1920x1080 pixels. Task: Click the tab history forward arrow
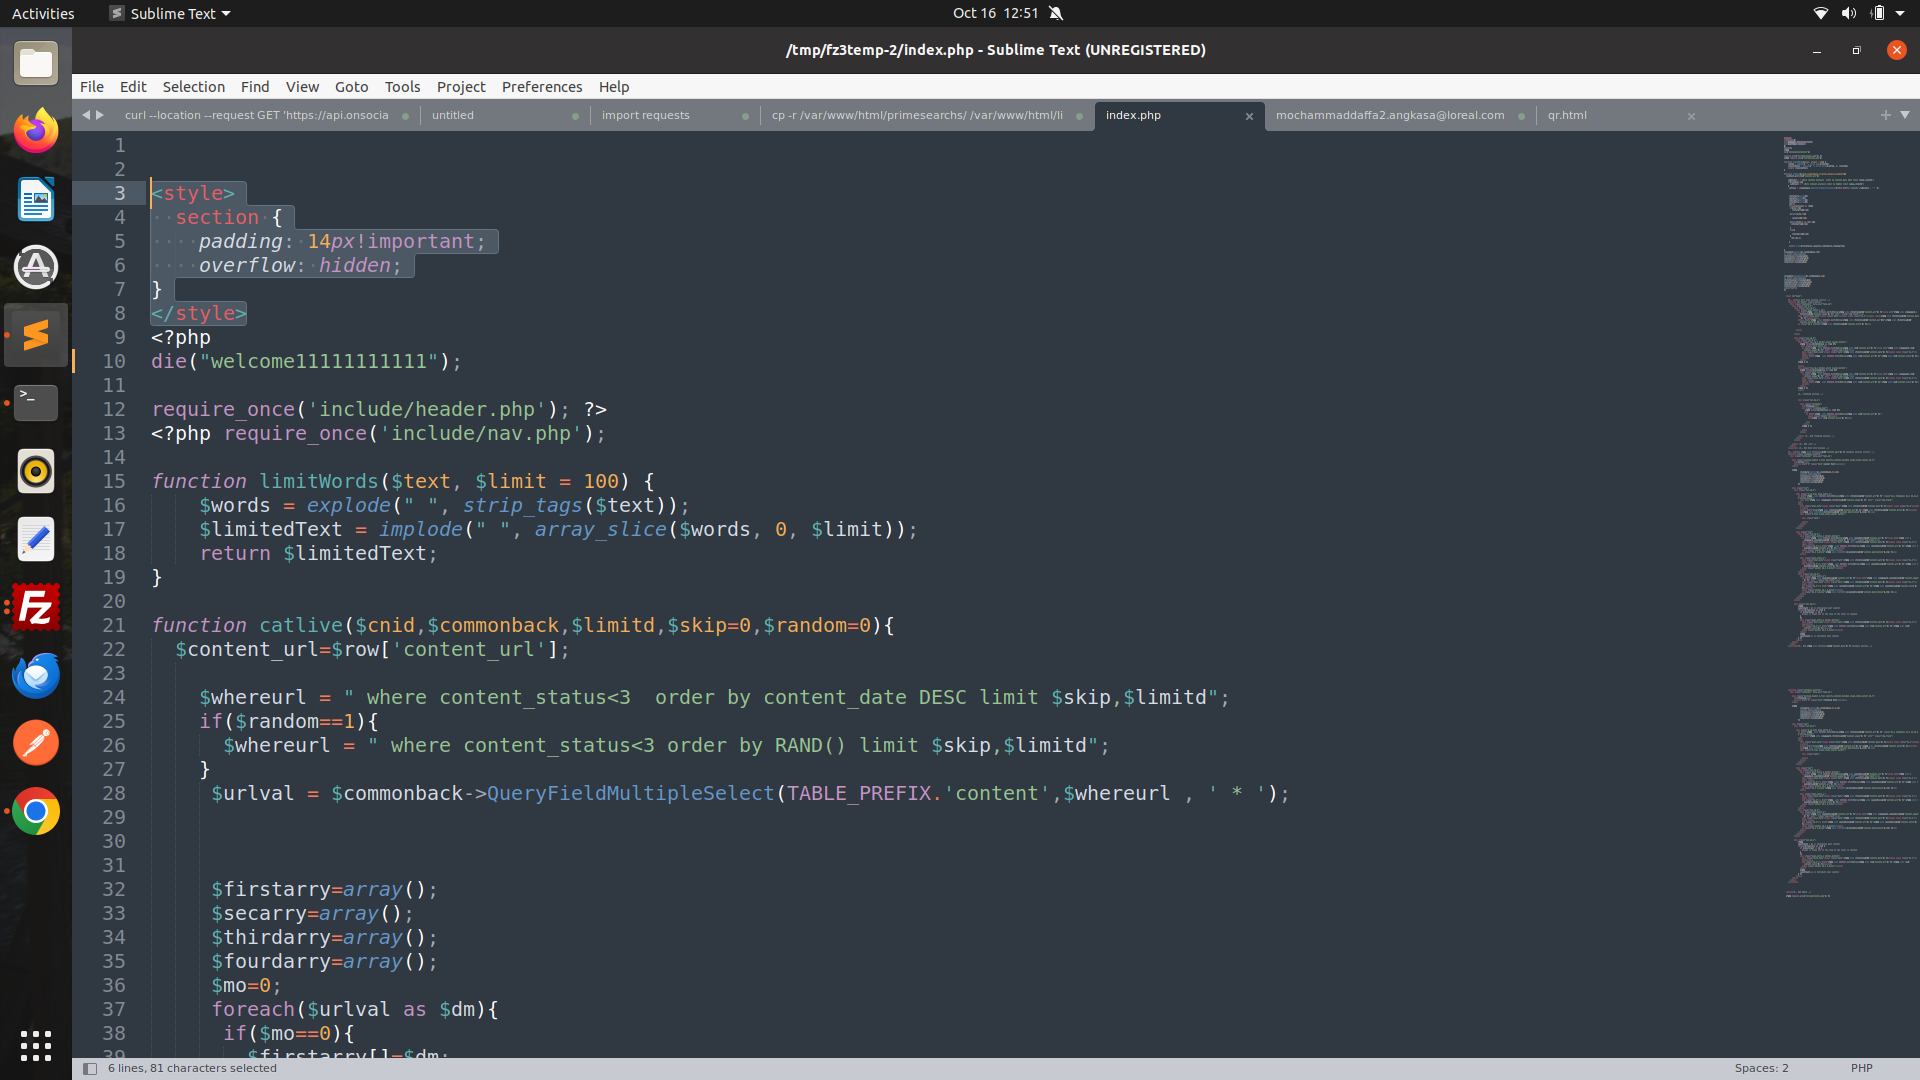(x=100, y=115)
